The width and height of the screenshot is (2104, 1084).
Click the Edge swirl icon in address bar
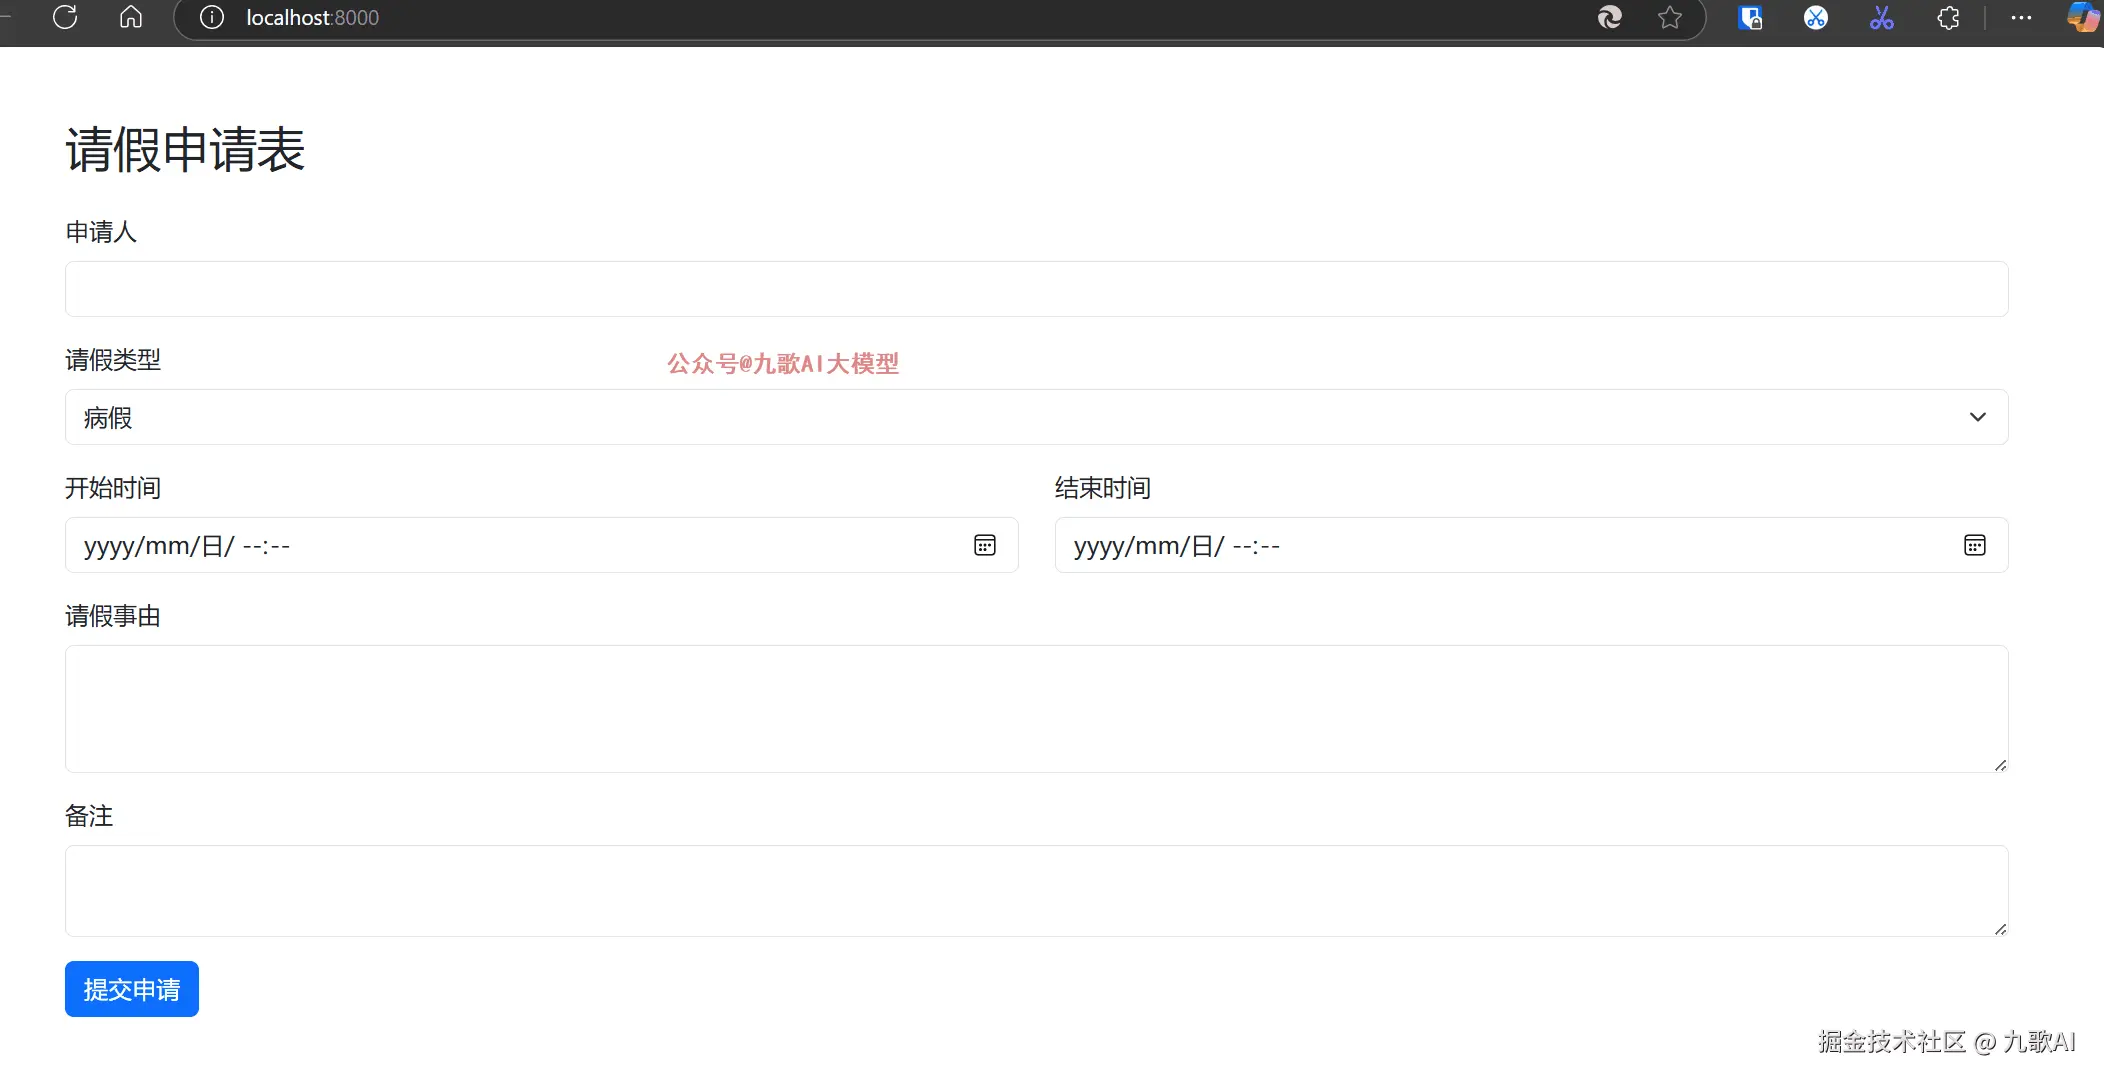coord(1609,17)
